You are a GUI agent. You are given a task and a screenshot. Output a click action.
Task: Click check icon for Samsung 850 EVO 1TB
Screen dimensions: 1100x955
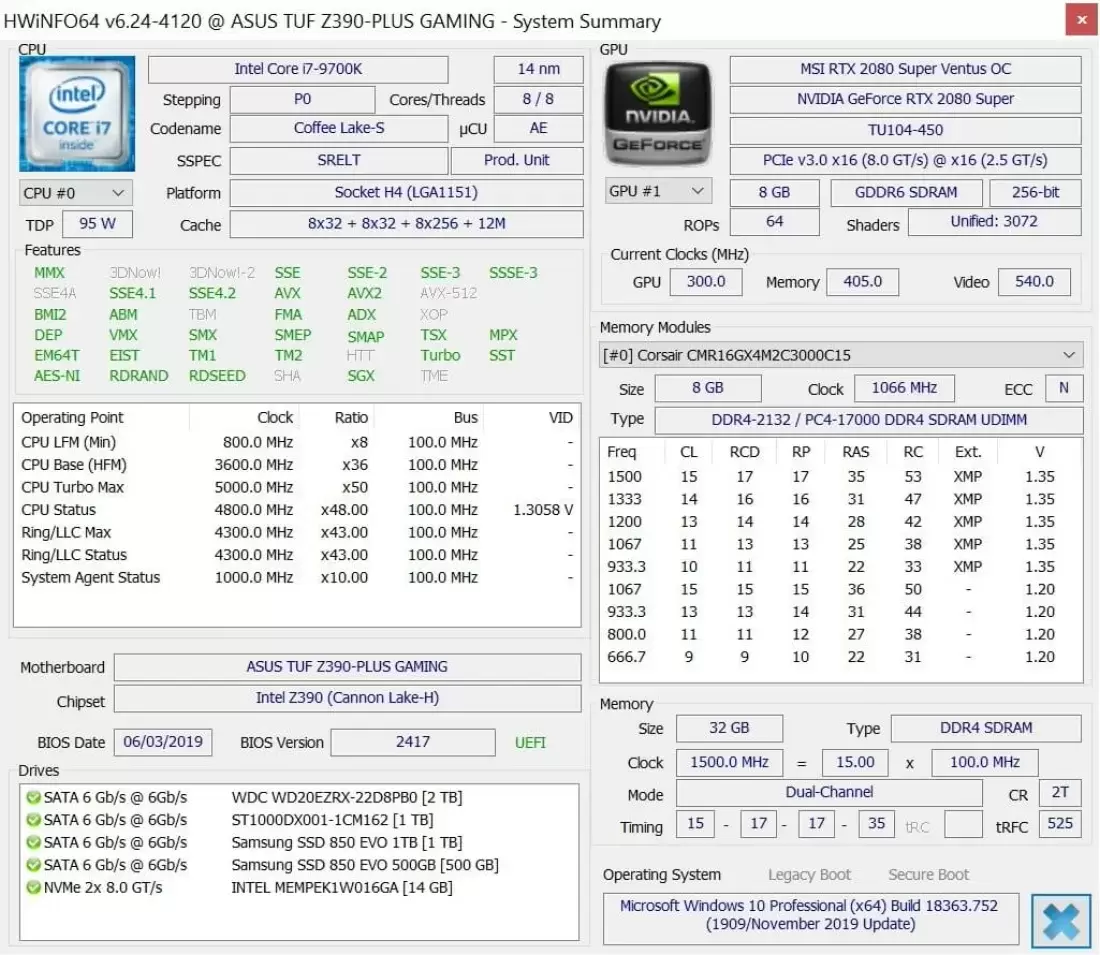[x=33, y=843]
